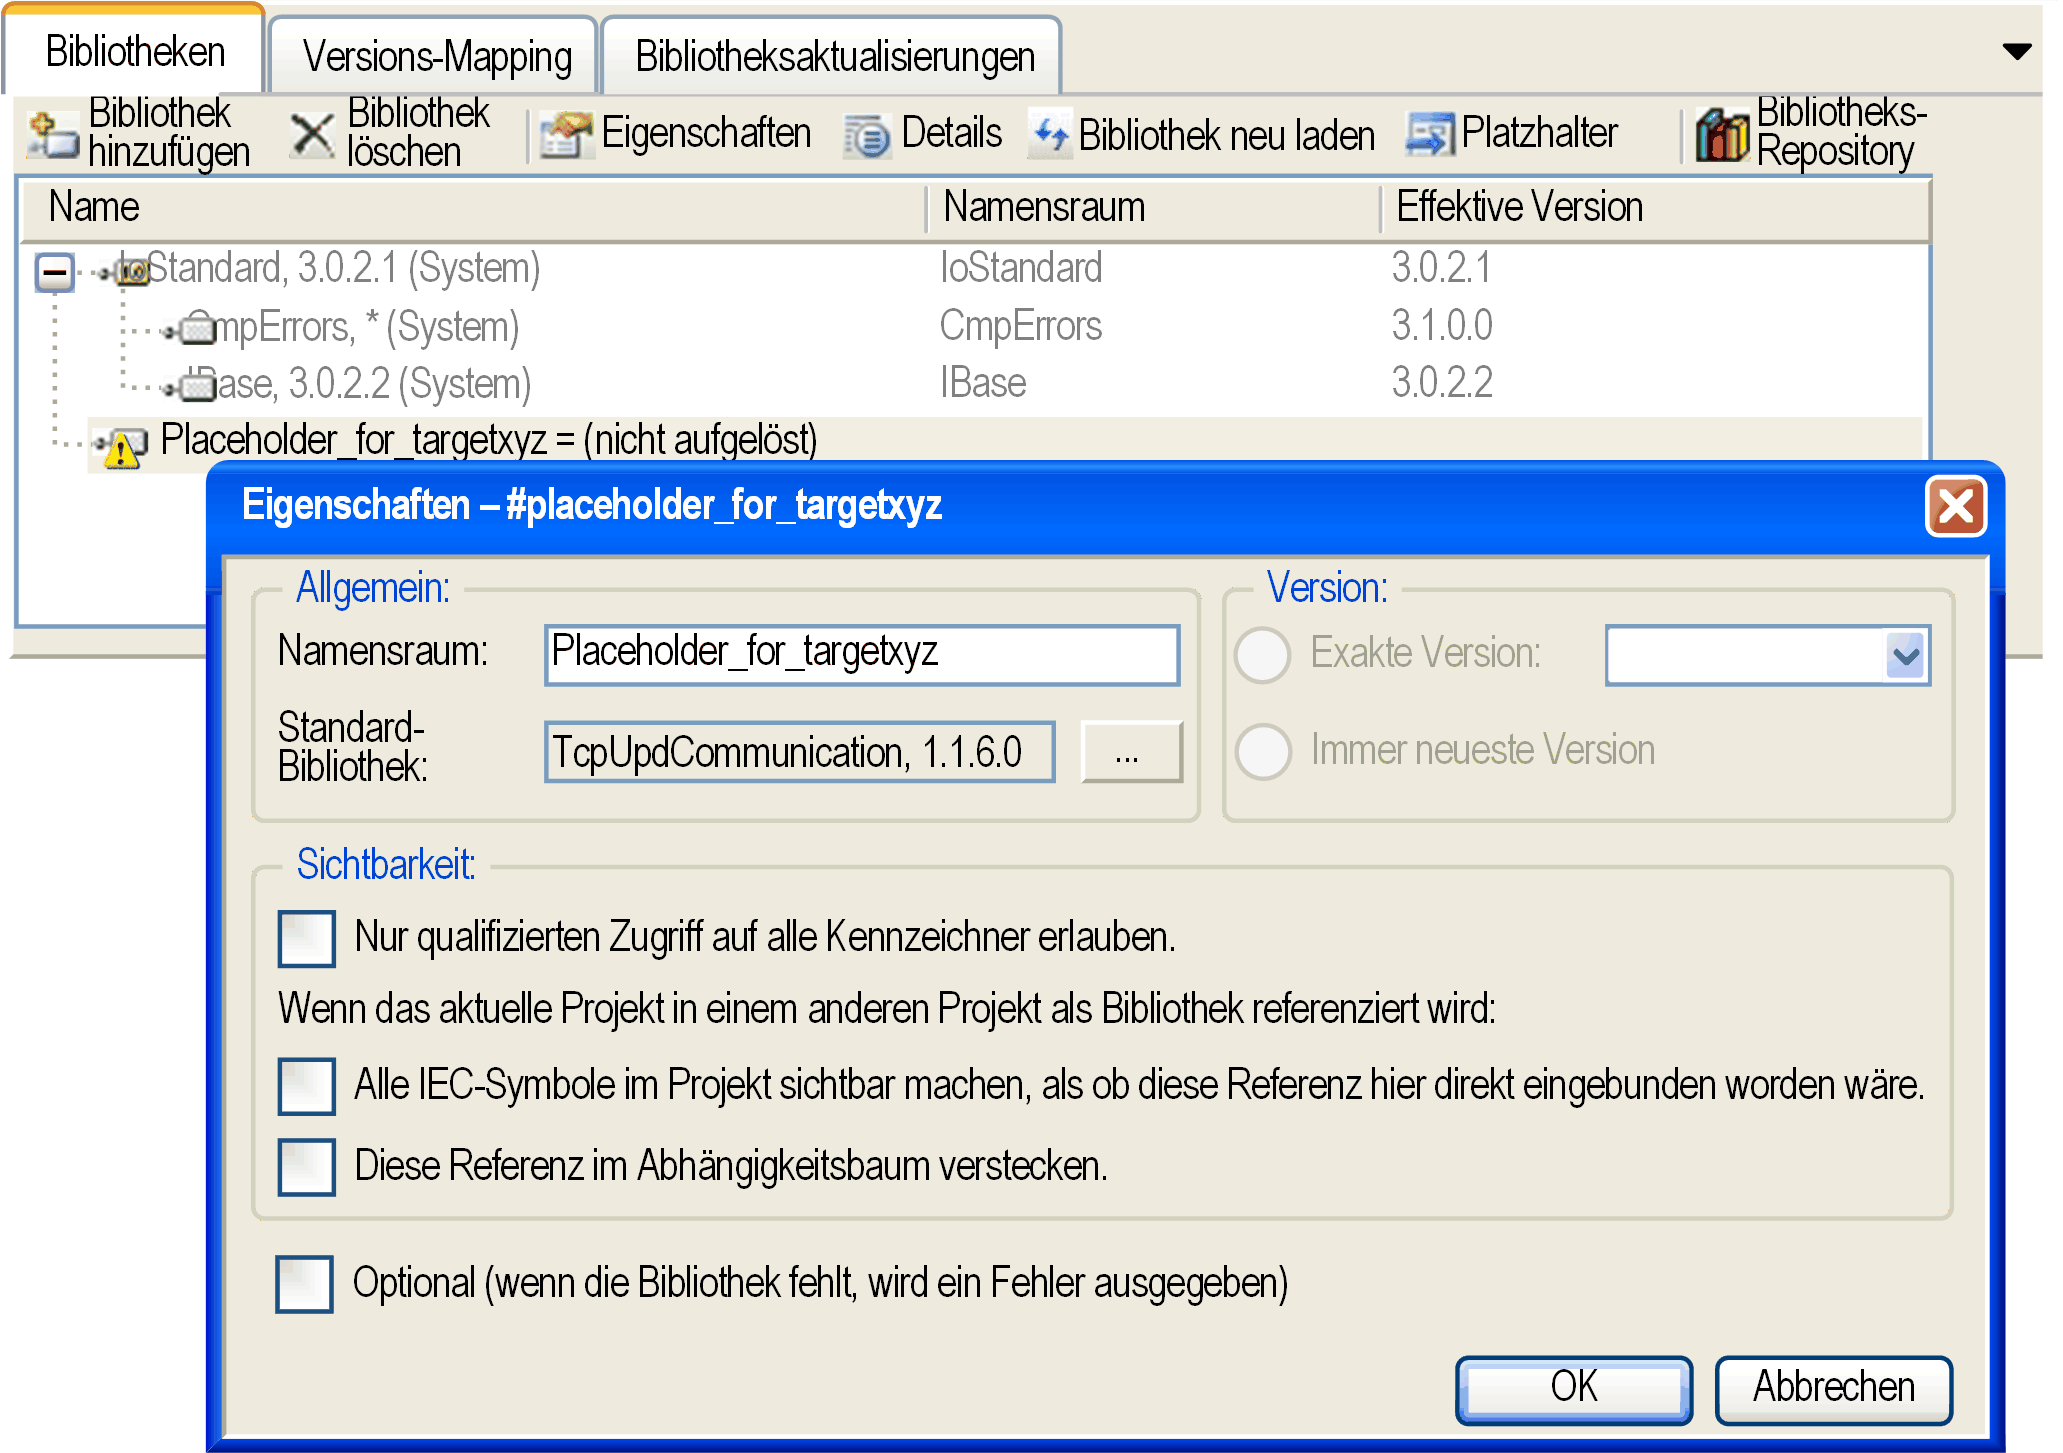
Task: Open the Bibliotheksaktualisierungen tab
Action: click(x=833, y=57)
